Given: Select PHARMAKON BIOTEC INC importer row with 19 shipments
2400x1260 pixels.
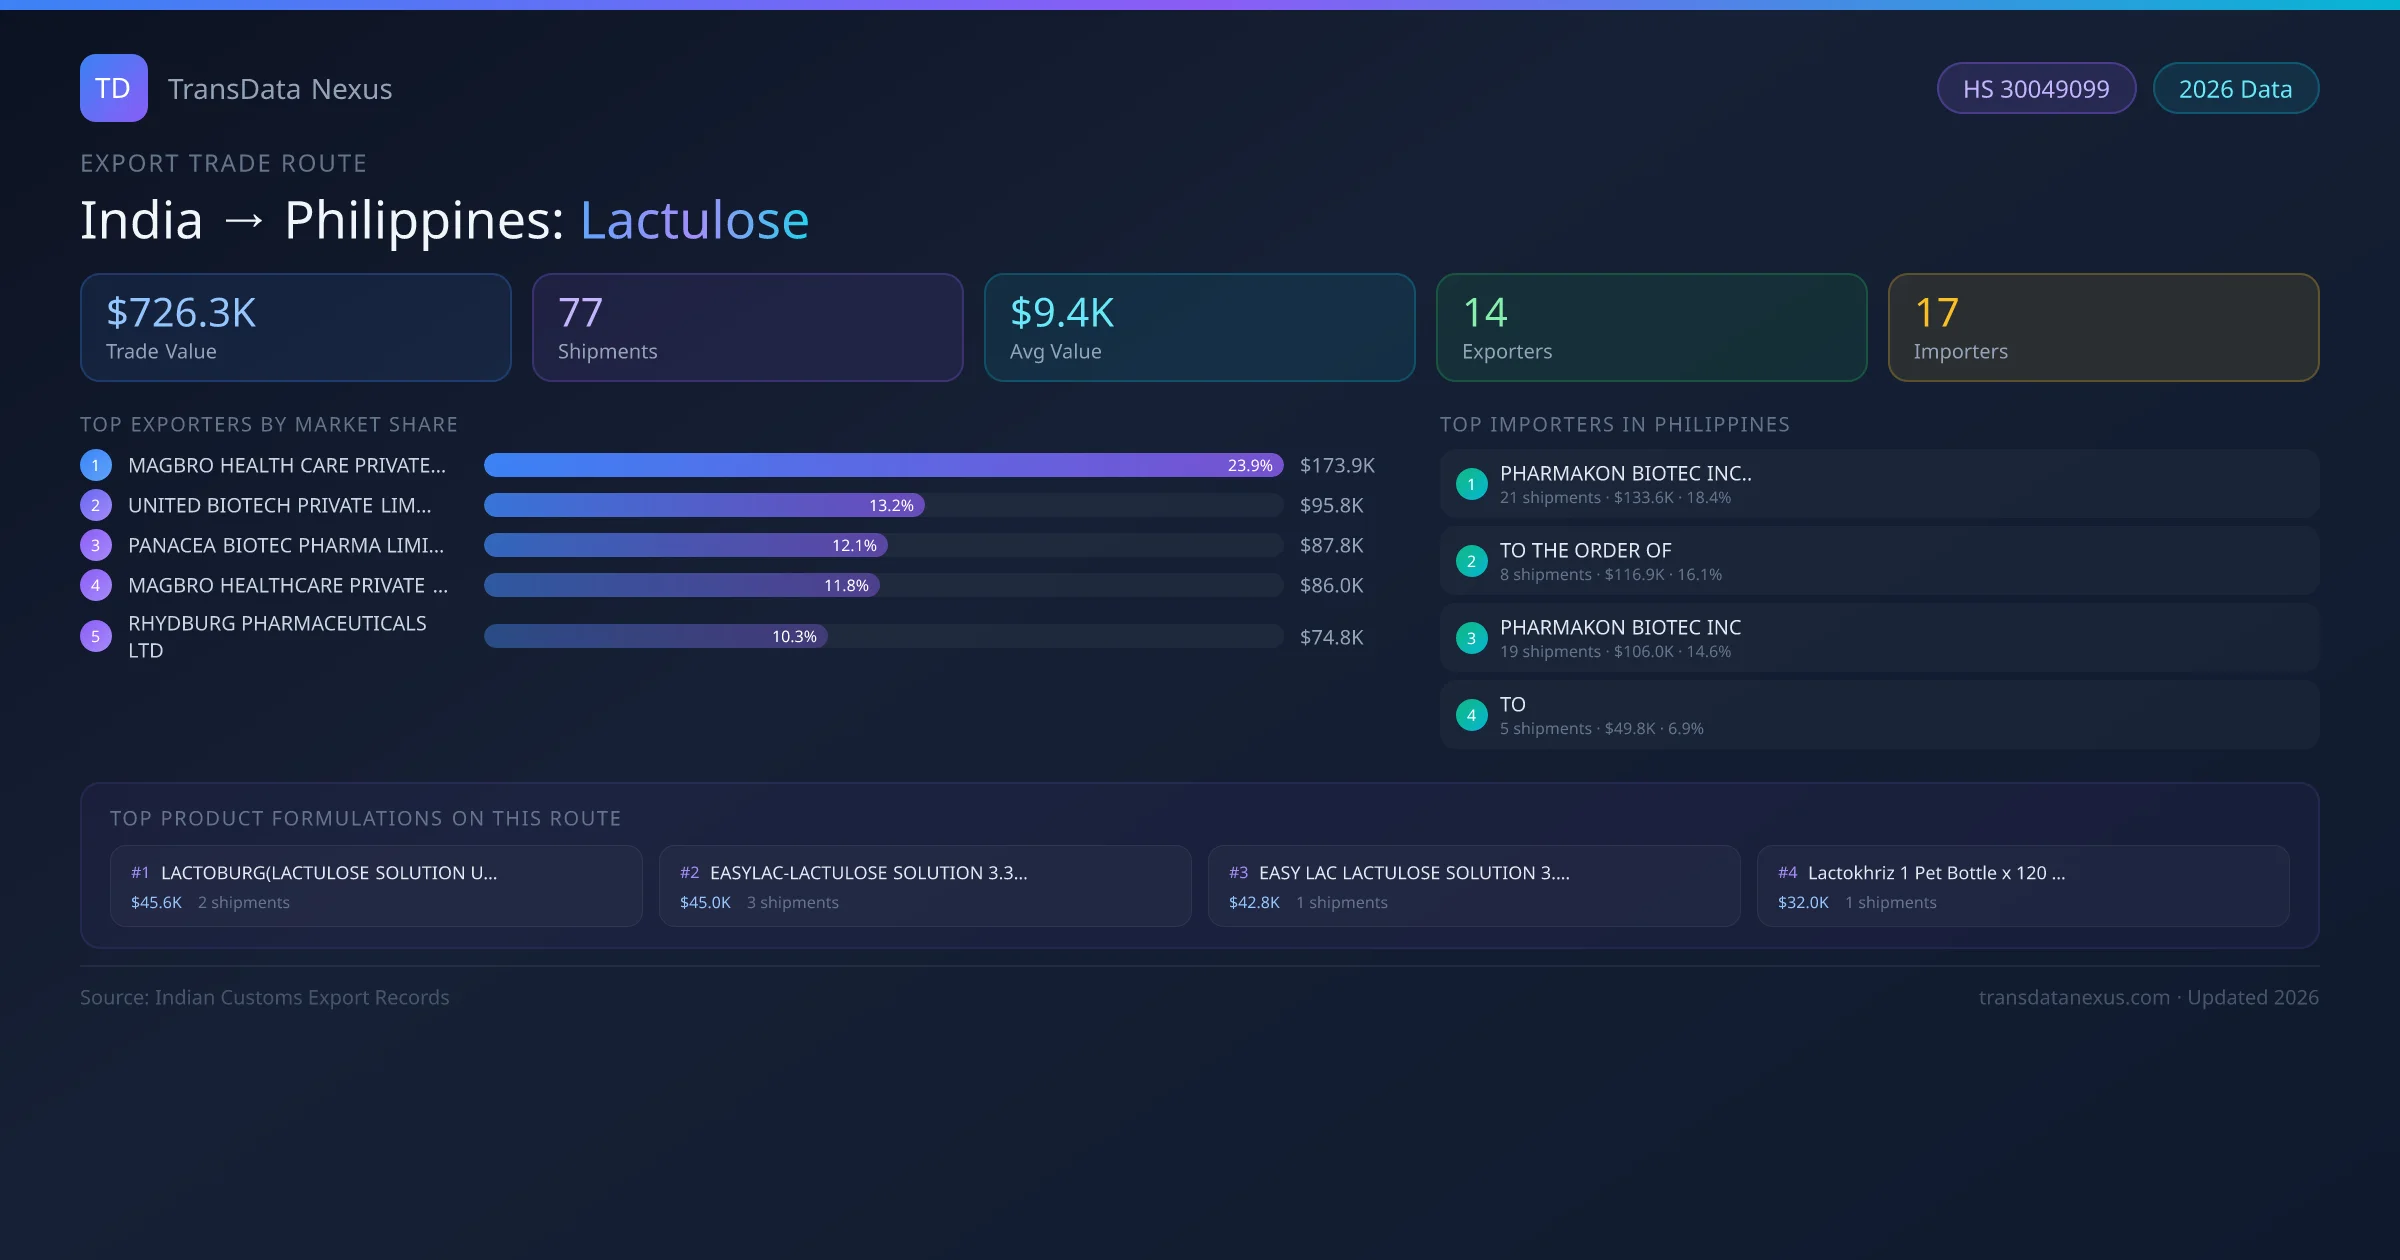Looking at the screenshot, I should 1878,638.
